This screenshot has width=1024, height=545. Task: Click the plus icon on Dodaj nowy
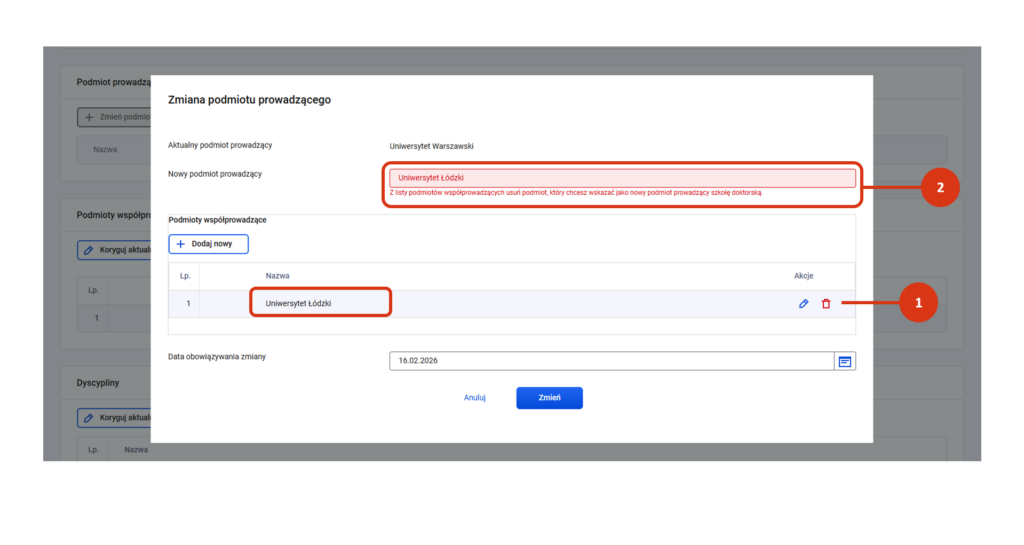(x=181, y=244)
